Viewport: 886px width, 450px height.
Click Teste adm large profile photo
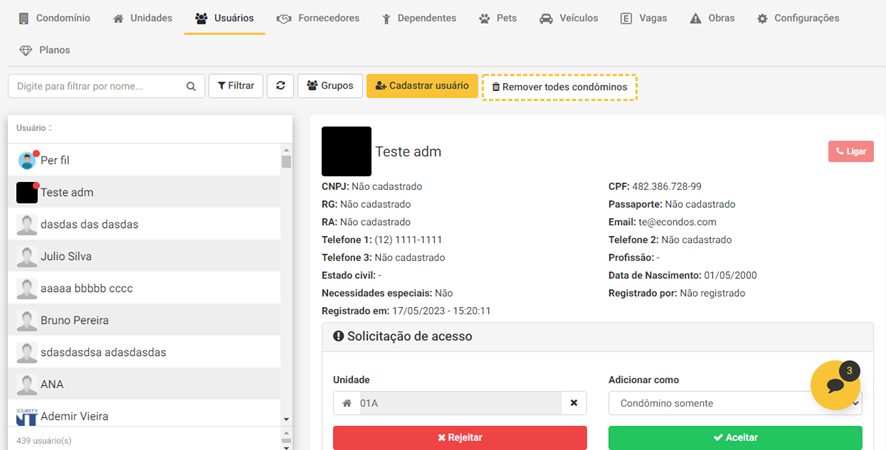point(346,152)
